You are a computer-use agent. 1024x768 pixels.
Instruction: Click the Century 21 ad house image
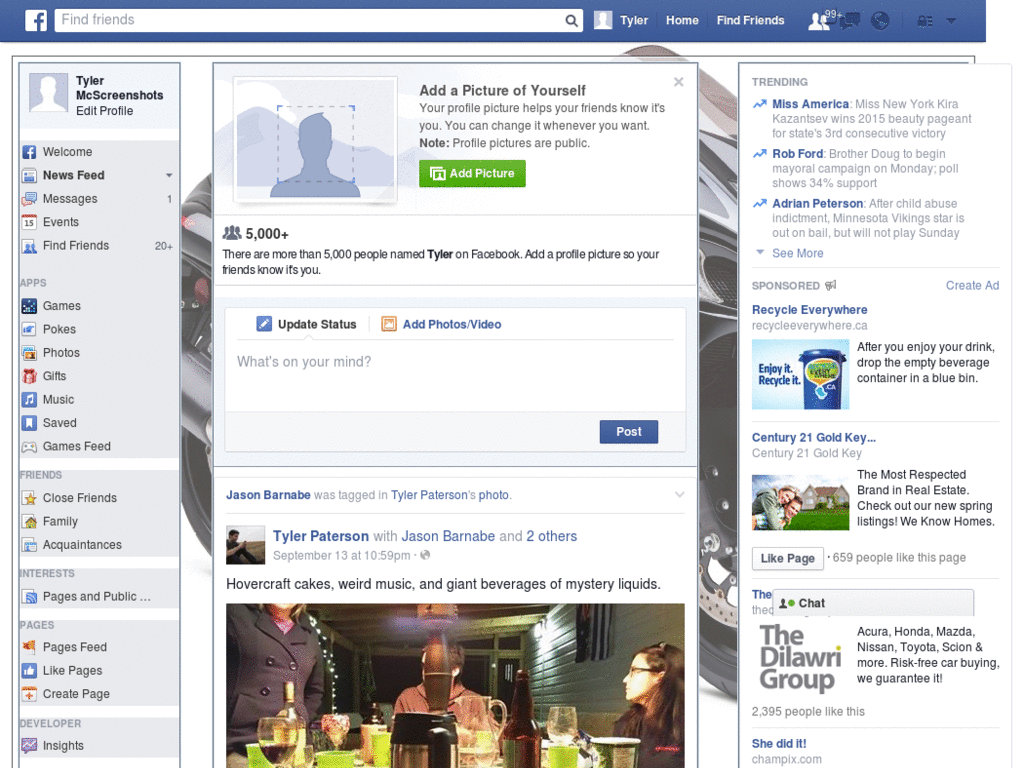click(801, 503)
